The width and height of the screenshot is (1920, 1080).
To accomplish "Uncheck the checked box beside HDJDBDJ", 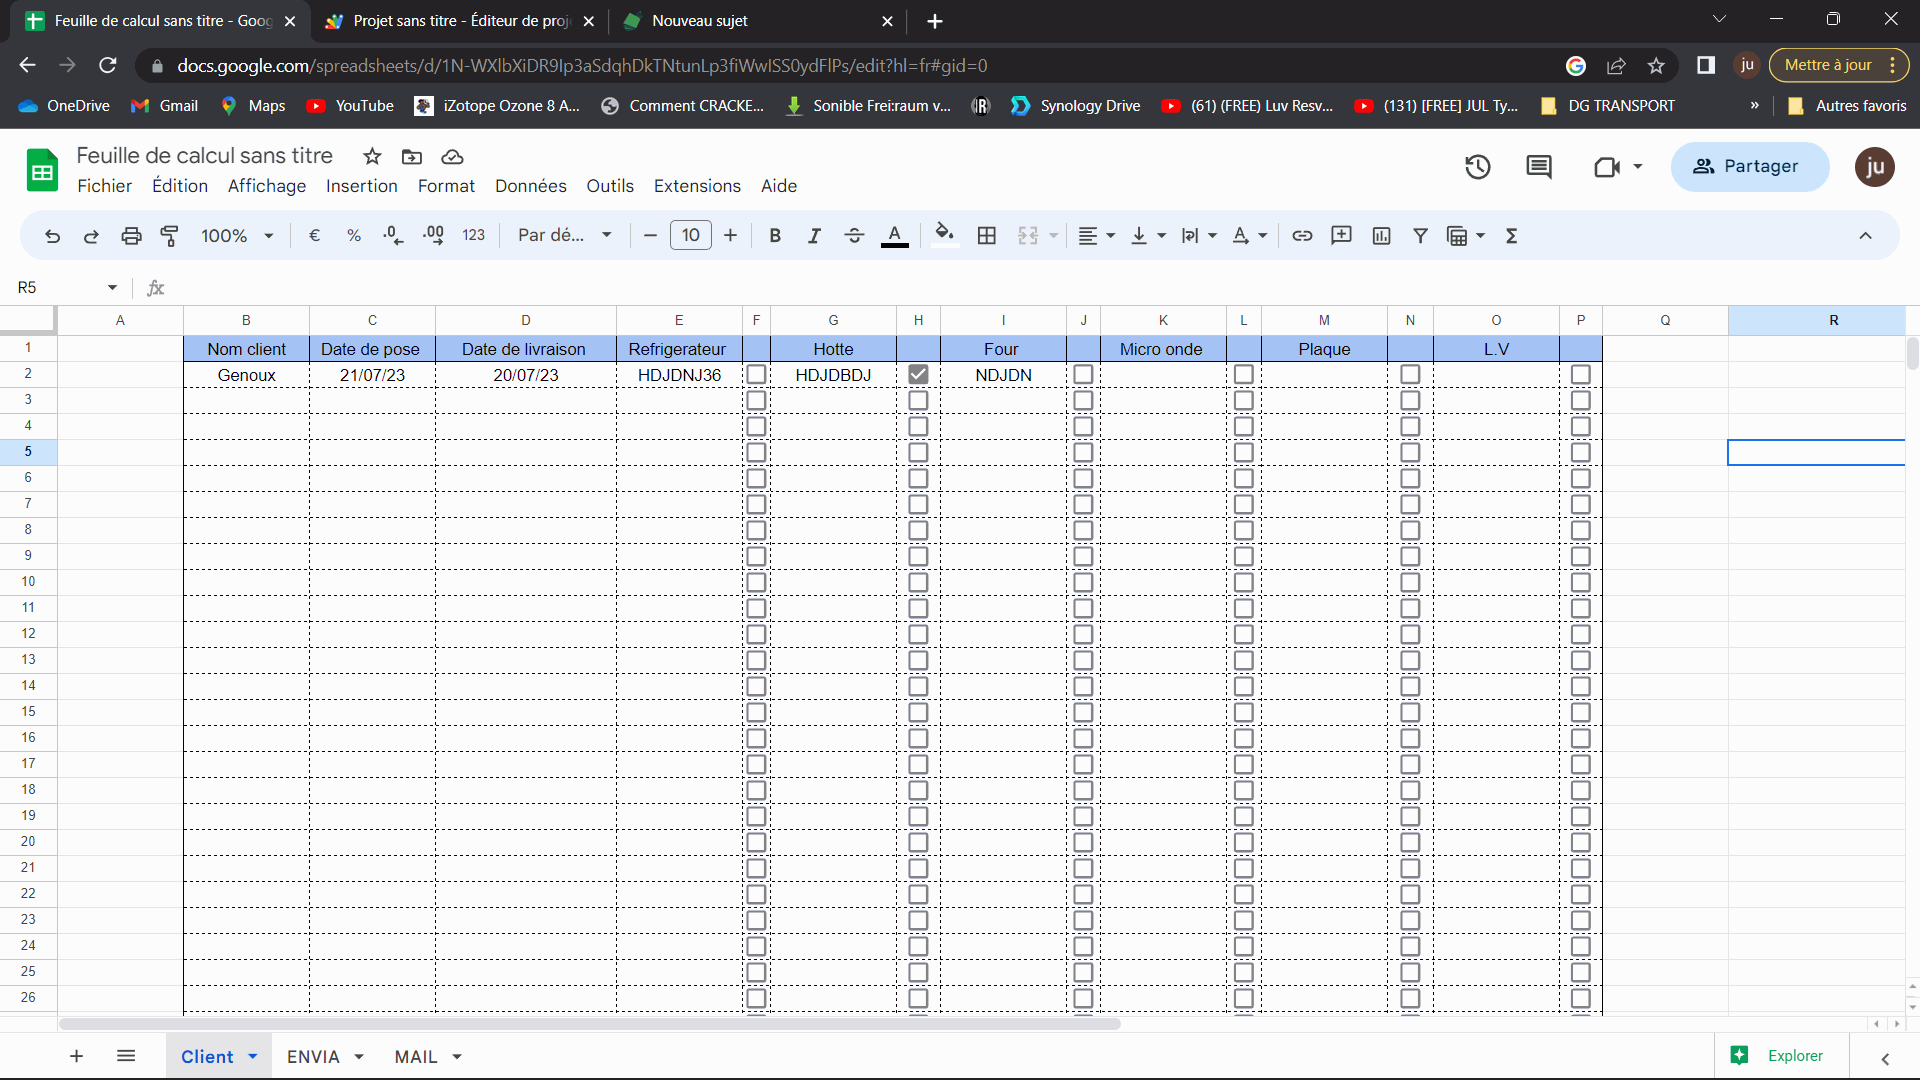I will (918, 375).
